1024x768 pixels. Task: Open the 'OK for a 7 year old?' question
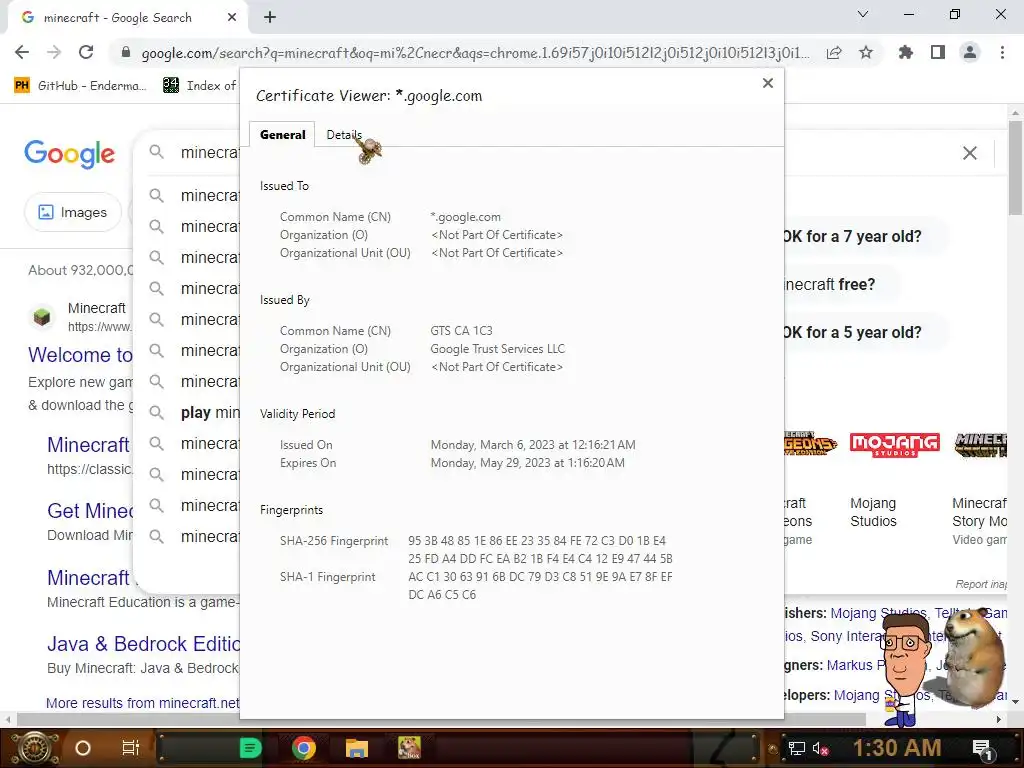coord(852,236)
